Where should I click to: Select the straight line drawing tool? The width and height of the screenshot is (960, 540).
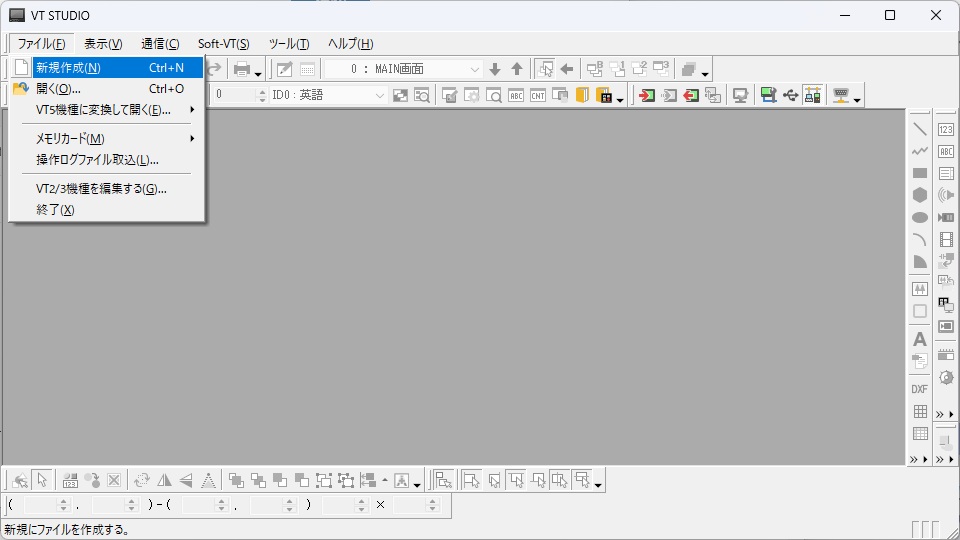coord(920,129)
